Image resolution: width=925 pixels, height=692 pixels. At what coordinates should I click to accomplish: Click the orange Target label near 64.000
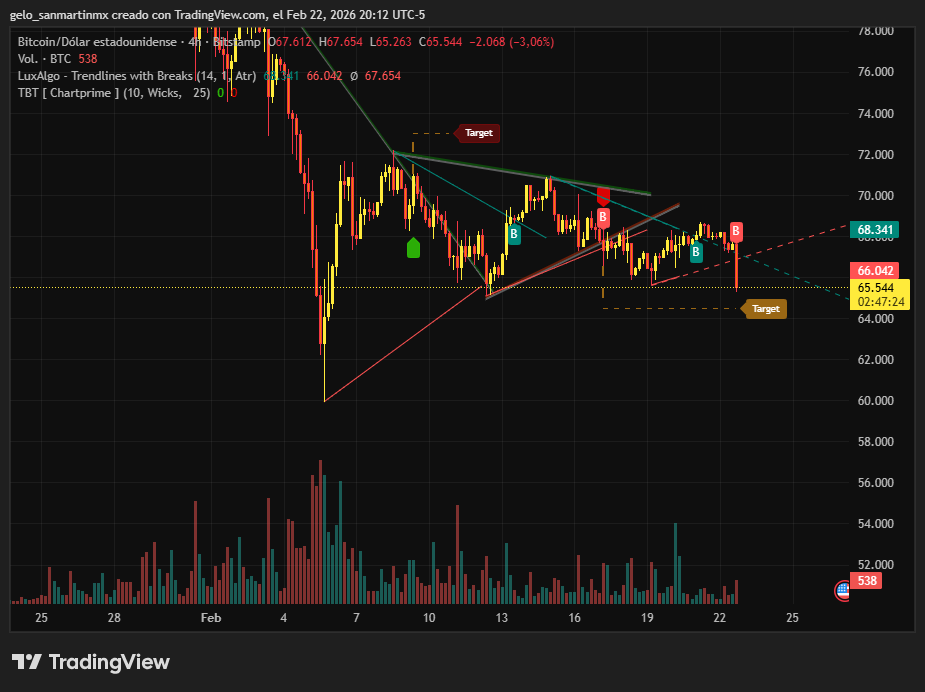coord(765,309)
